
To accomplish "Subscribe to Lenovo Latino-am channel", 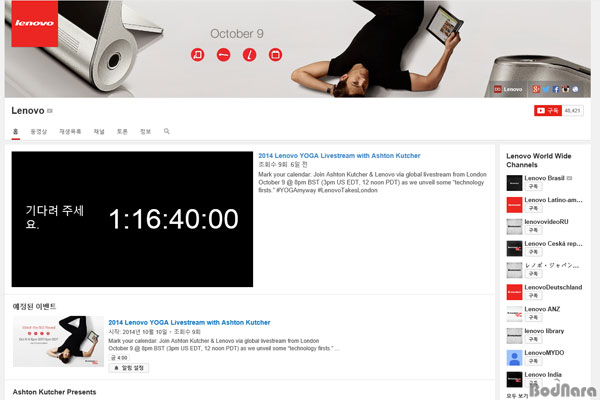I will (533, 208).
